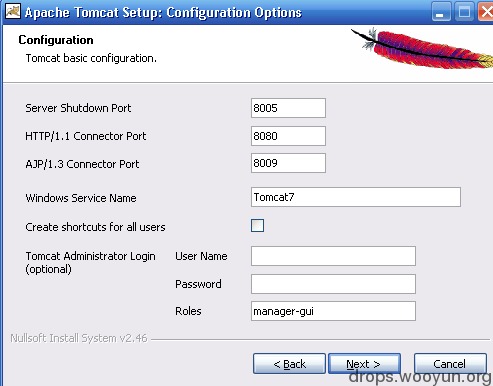Viewport: 493px width, 386px height.
Task: Close the Apache Tomcat Setup window
Action: 486,12
